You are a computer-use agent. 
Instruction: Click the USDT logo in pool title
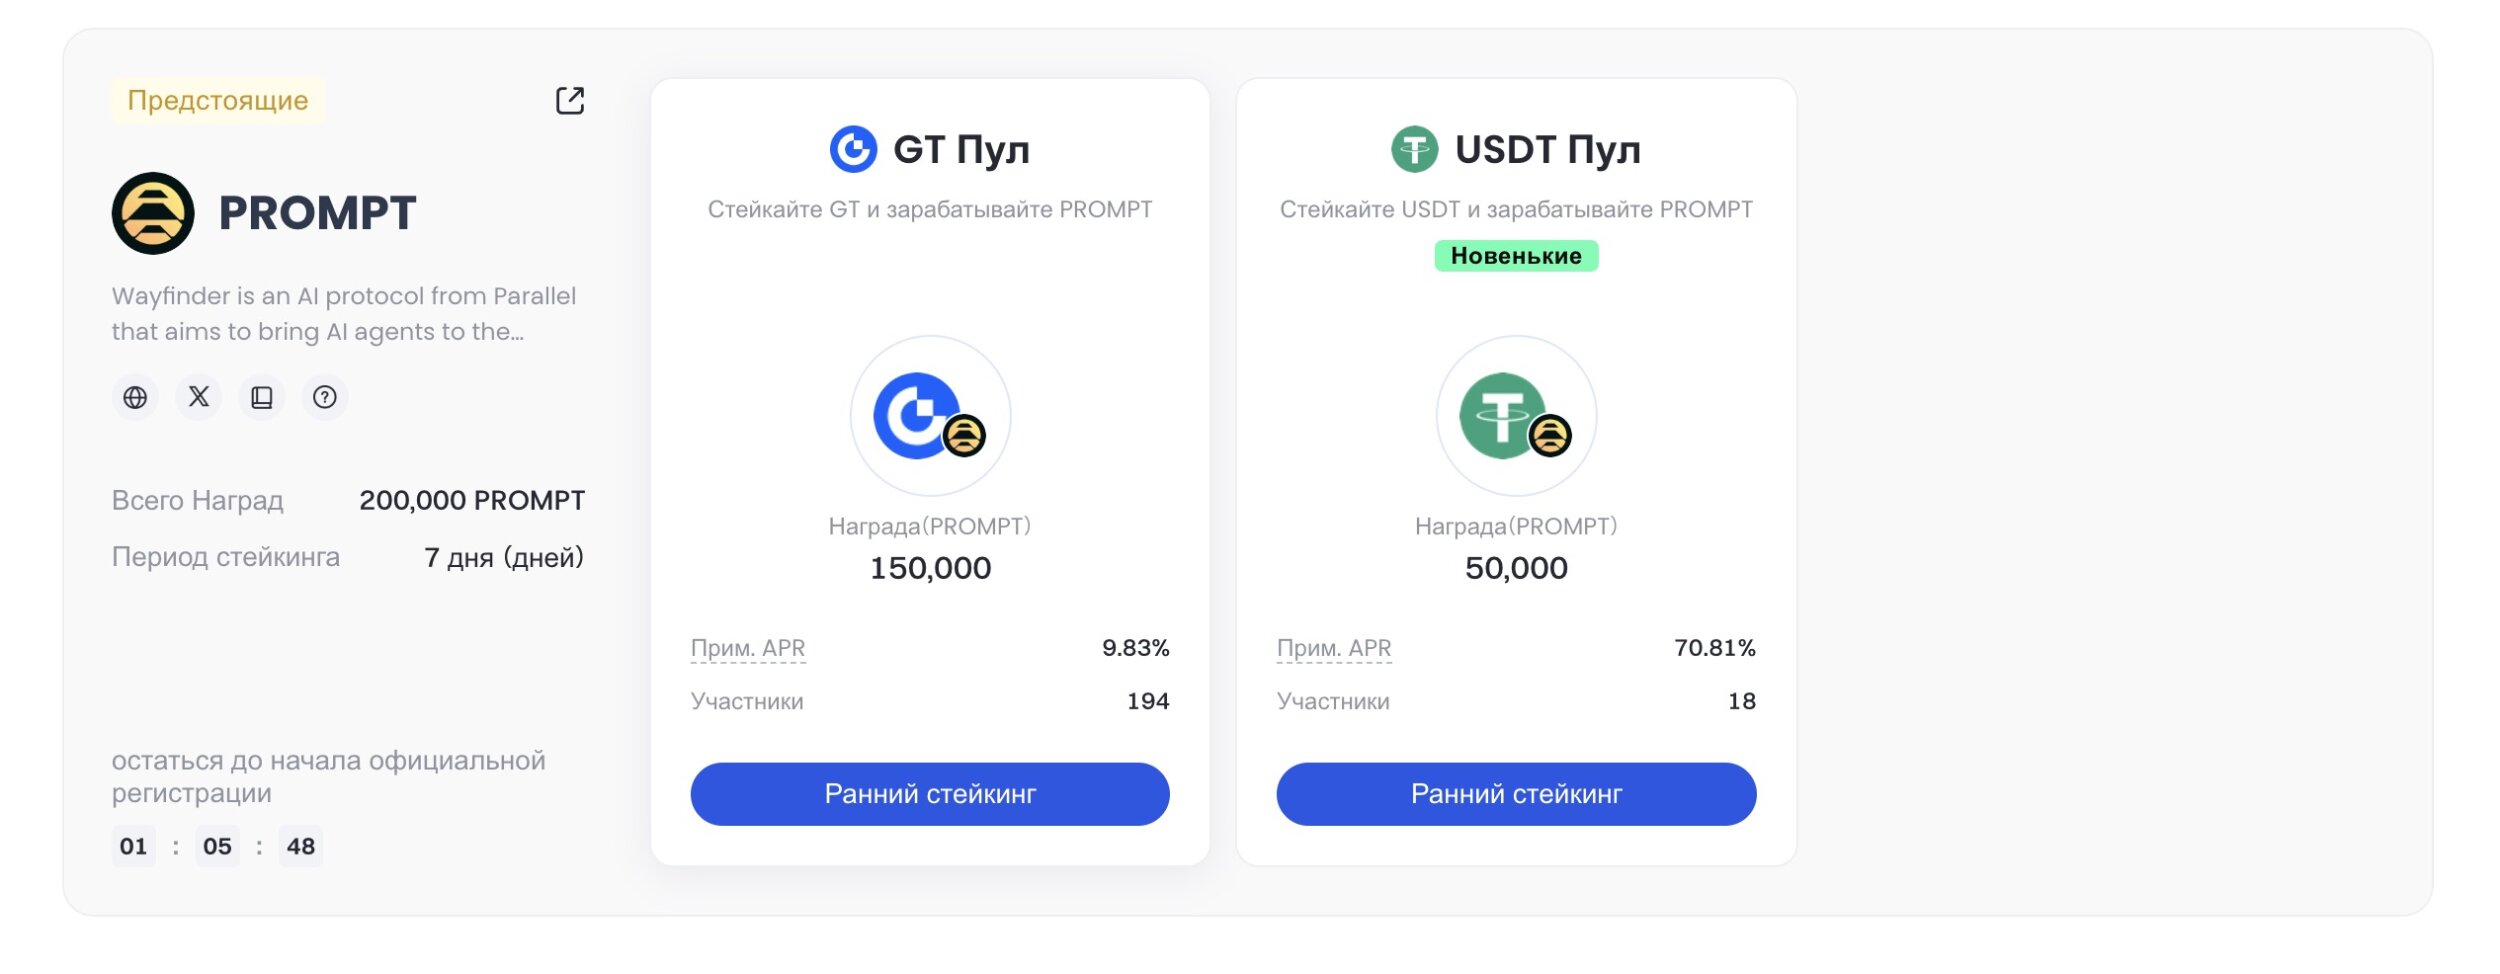point(1415,149)
